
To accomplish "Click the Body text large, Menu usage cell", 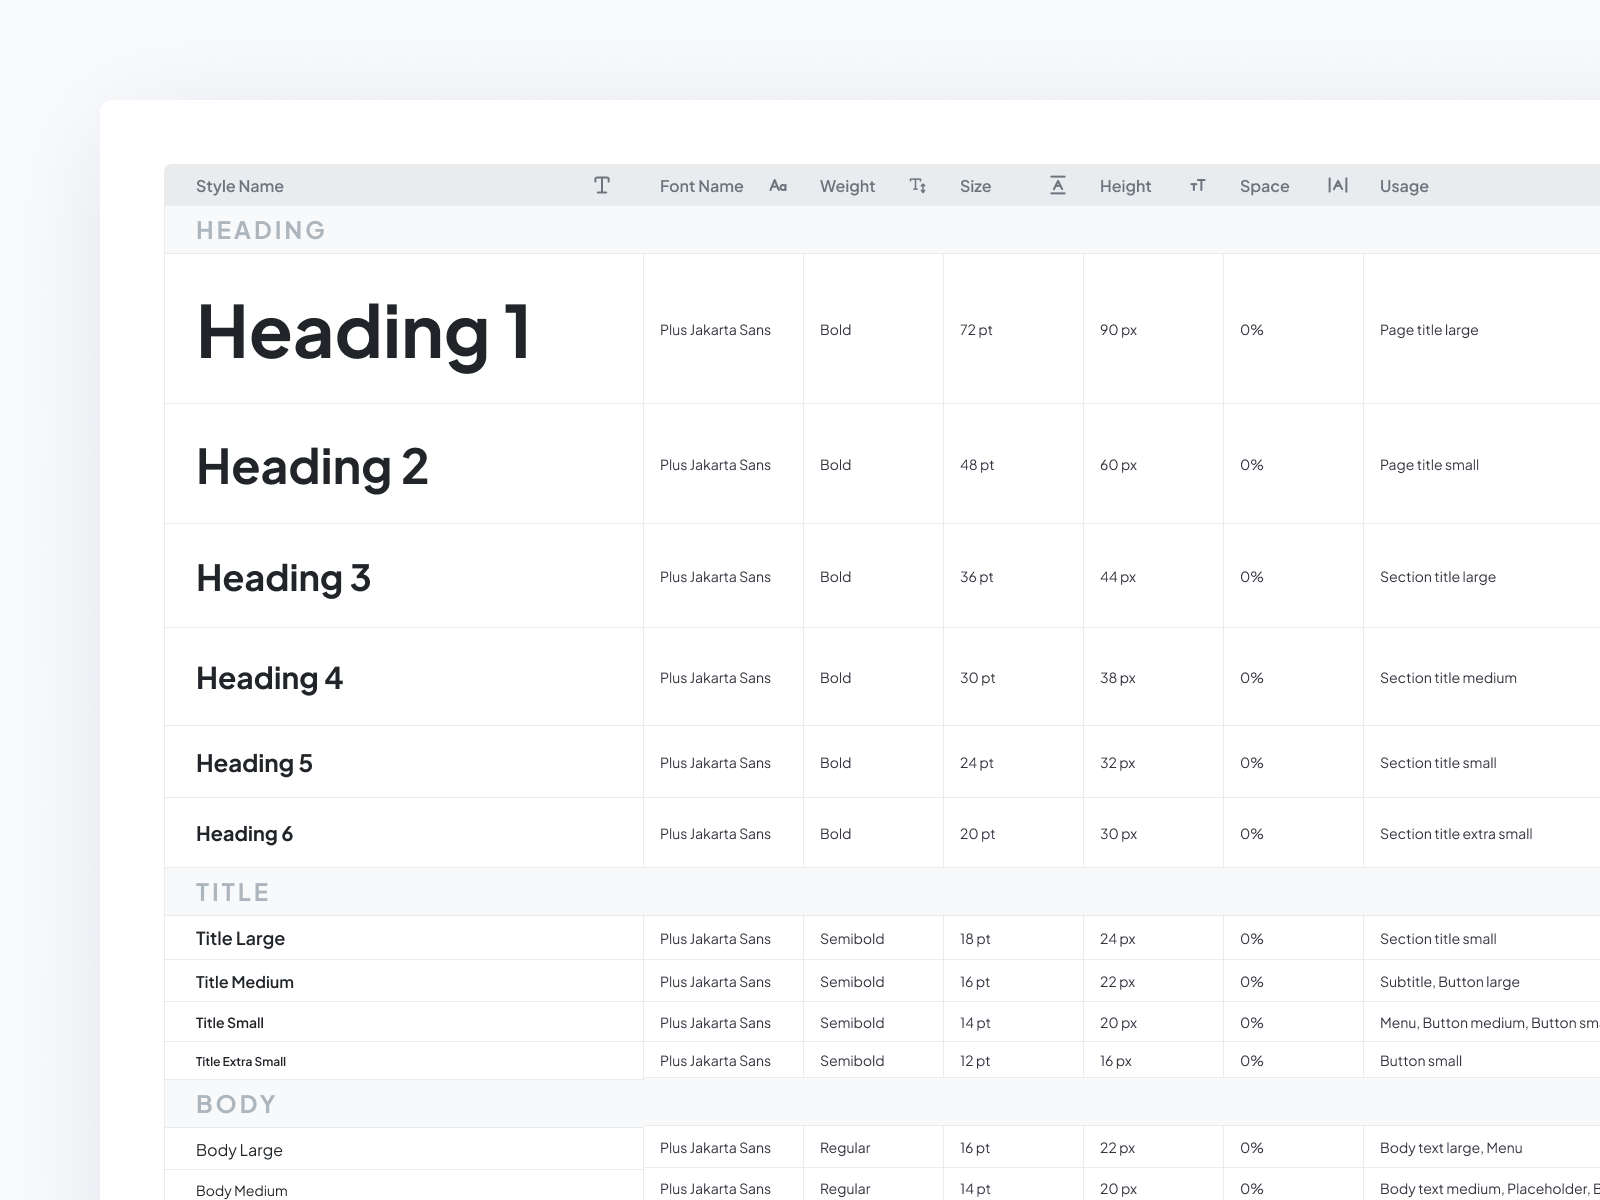I will 1451,1148.
